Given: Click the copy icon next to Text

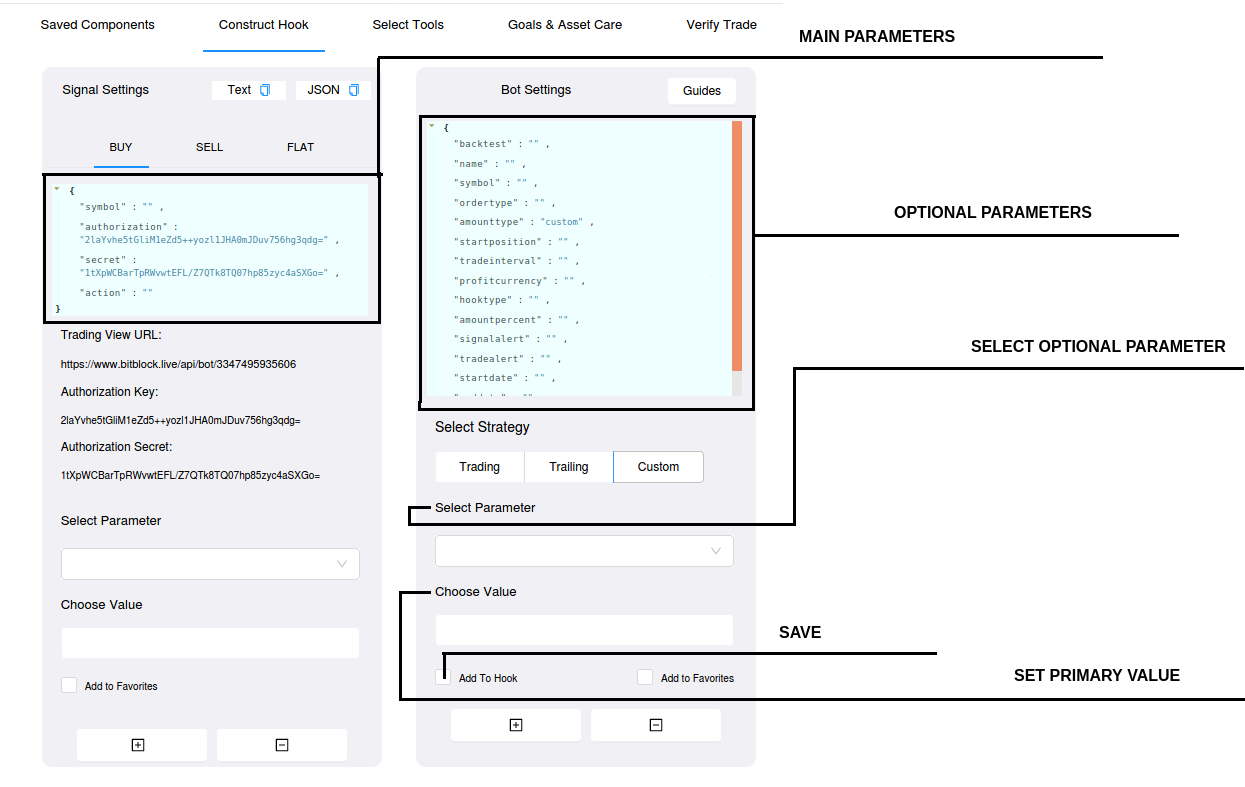Looking at the screenshot, I should coord(265,90).
